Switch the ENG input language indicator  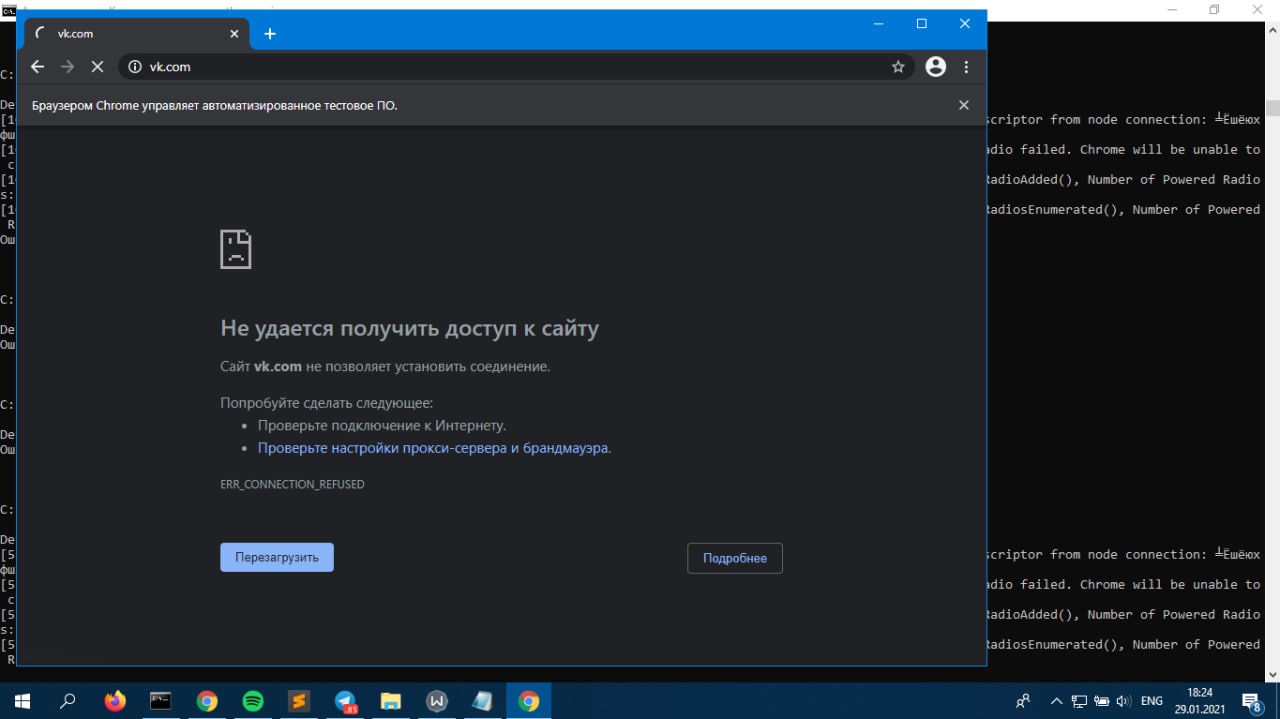[x=1151, y=701]
